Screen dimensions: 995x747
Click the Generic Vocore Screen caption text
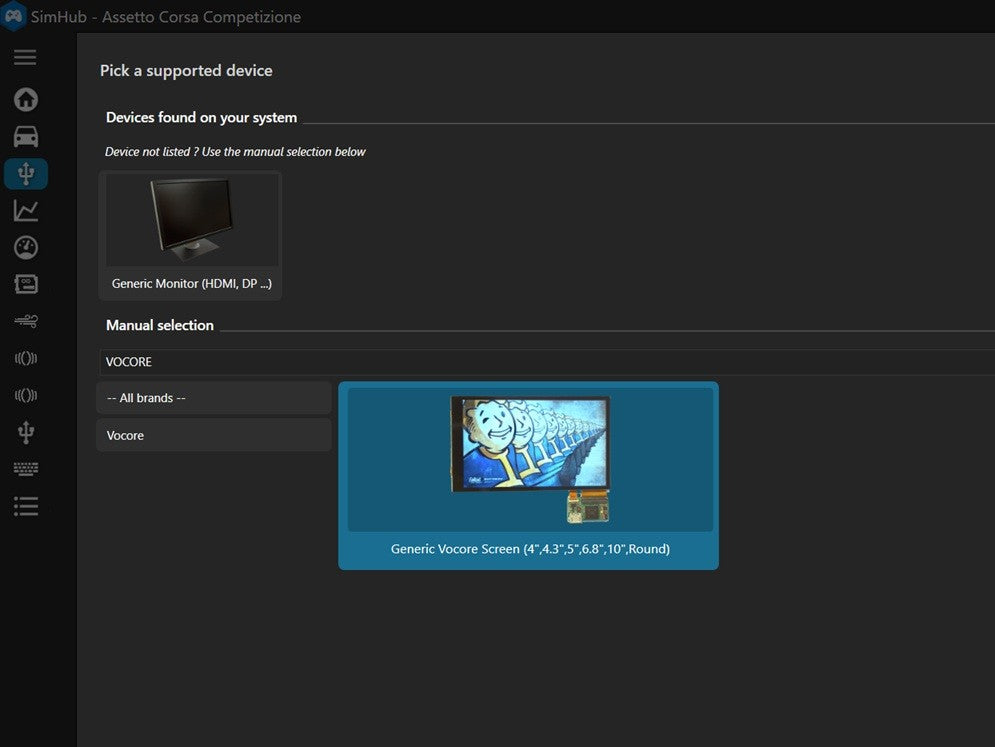530,549
